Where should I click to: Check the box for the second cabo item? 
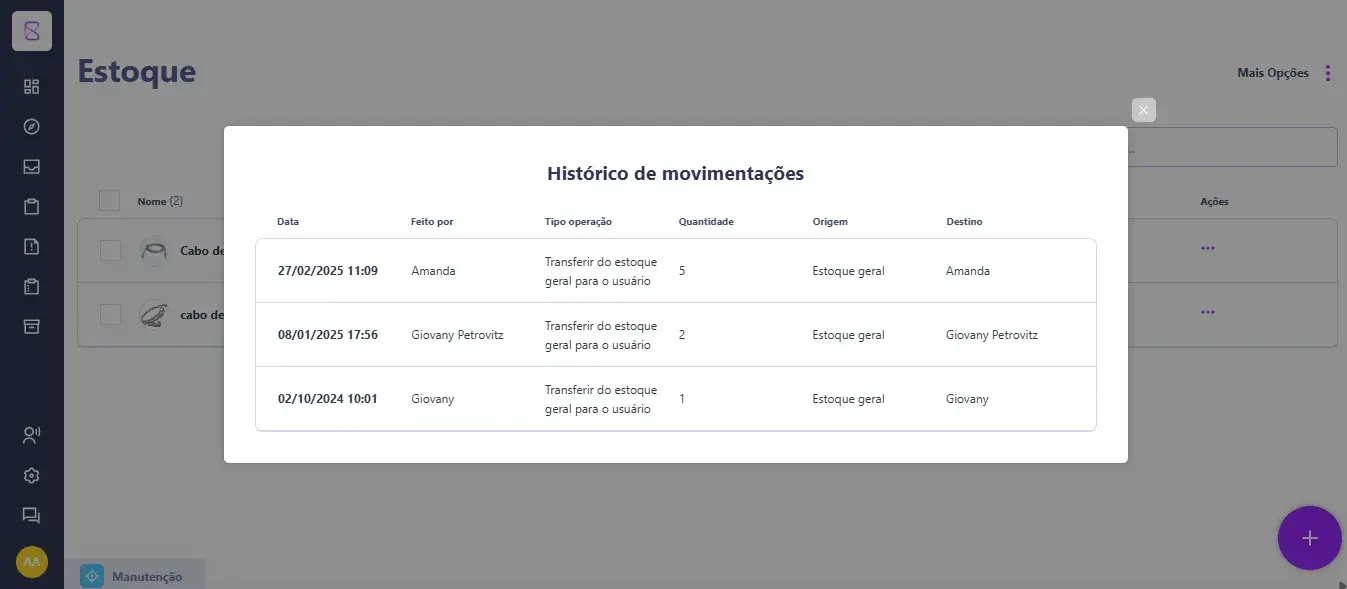(x=110, y=314)
